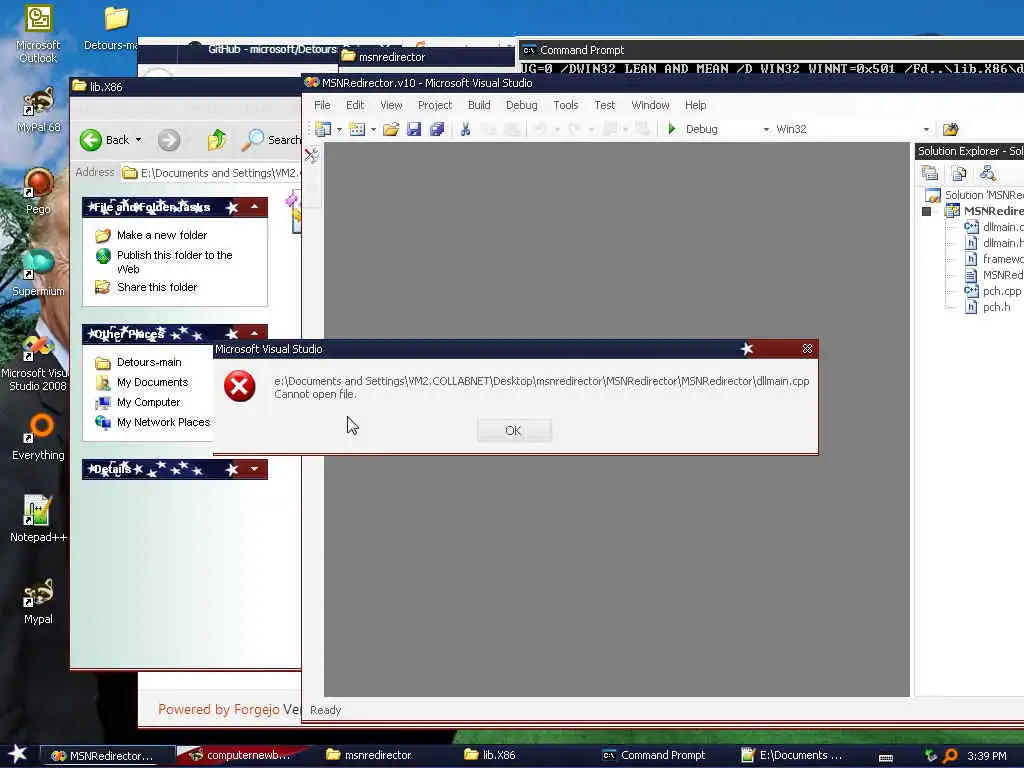Select dllmain.h in Solution Explorer
The width and height of the screenshot is (1024, 768).
tap(1002, 243)
